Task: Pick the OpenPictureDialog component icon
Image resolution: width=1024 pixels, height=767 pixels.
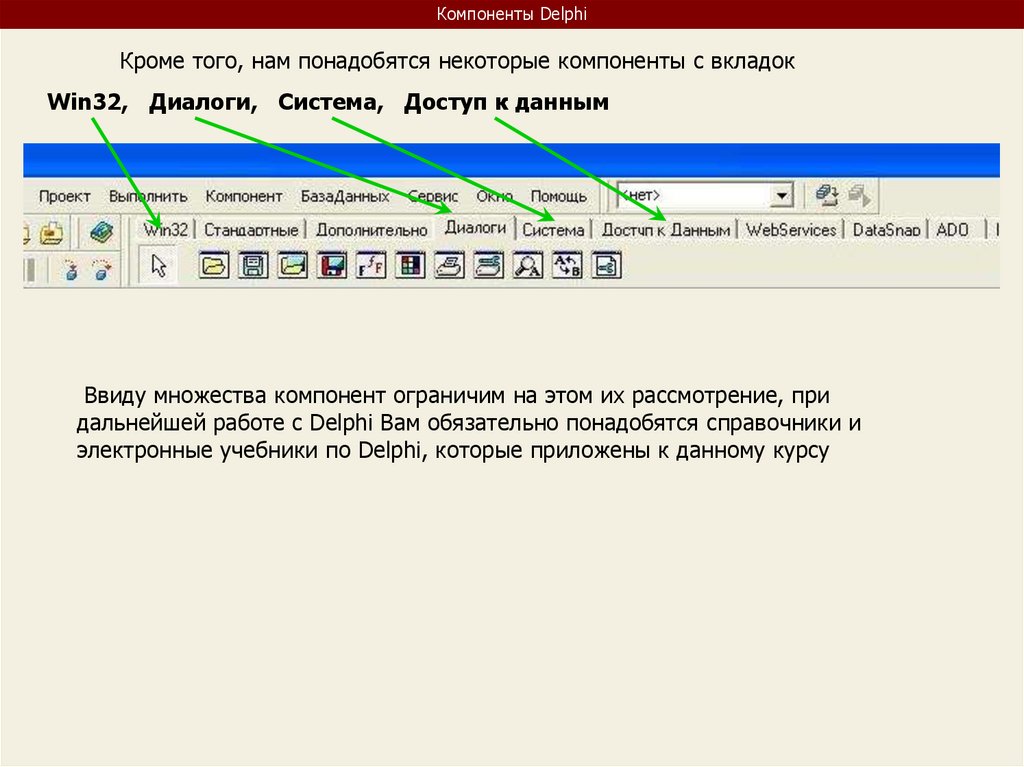Action: [x=293, y=265]
